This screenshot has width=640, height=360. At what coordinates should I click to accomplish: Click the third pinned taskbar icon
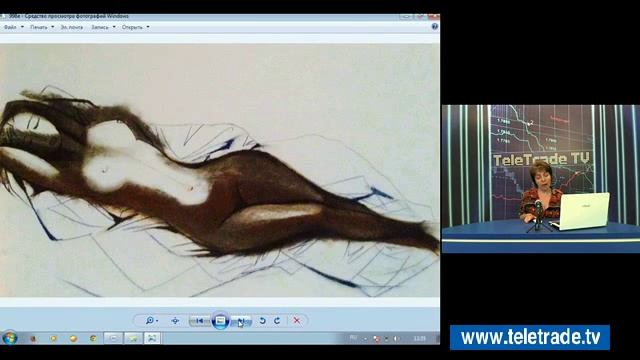click(73, 338)
